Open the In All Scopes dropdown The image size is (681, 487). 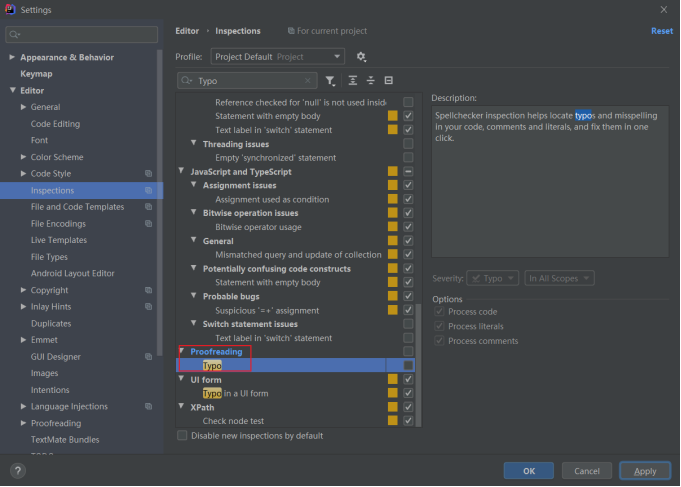(x=559, y=278)
